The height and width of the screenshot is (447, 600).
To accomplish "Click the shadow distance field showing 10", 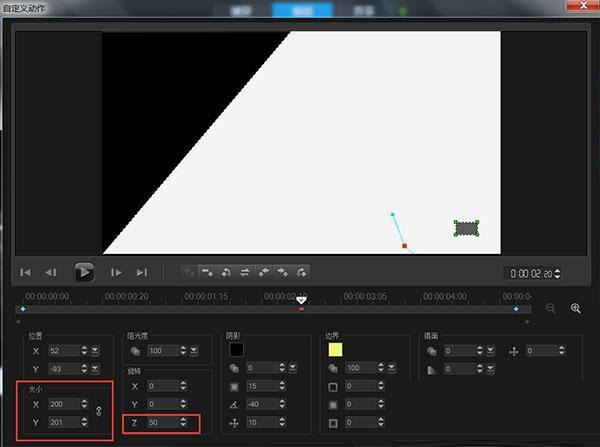I will (262, 423).
